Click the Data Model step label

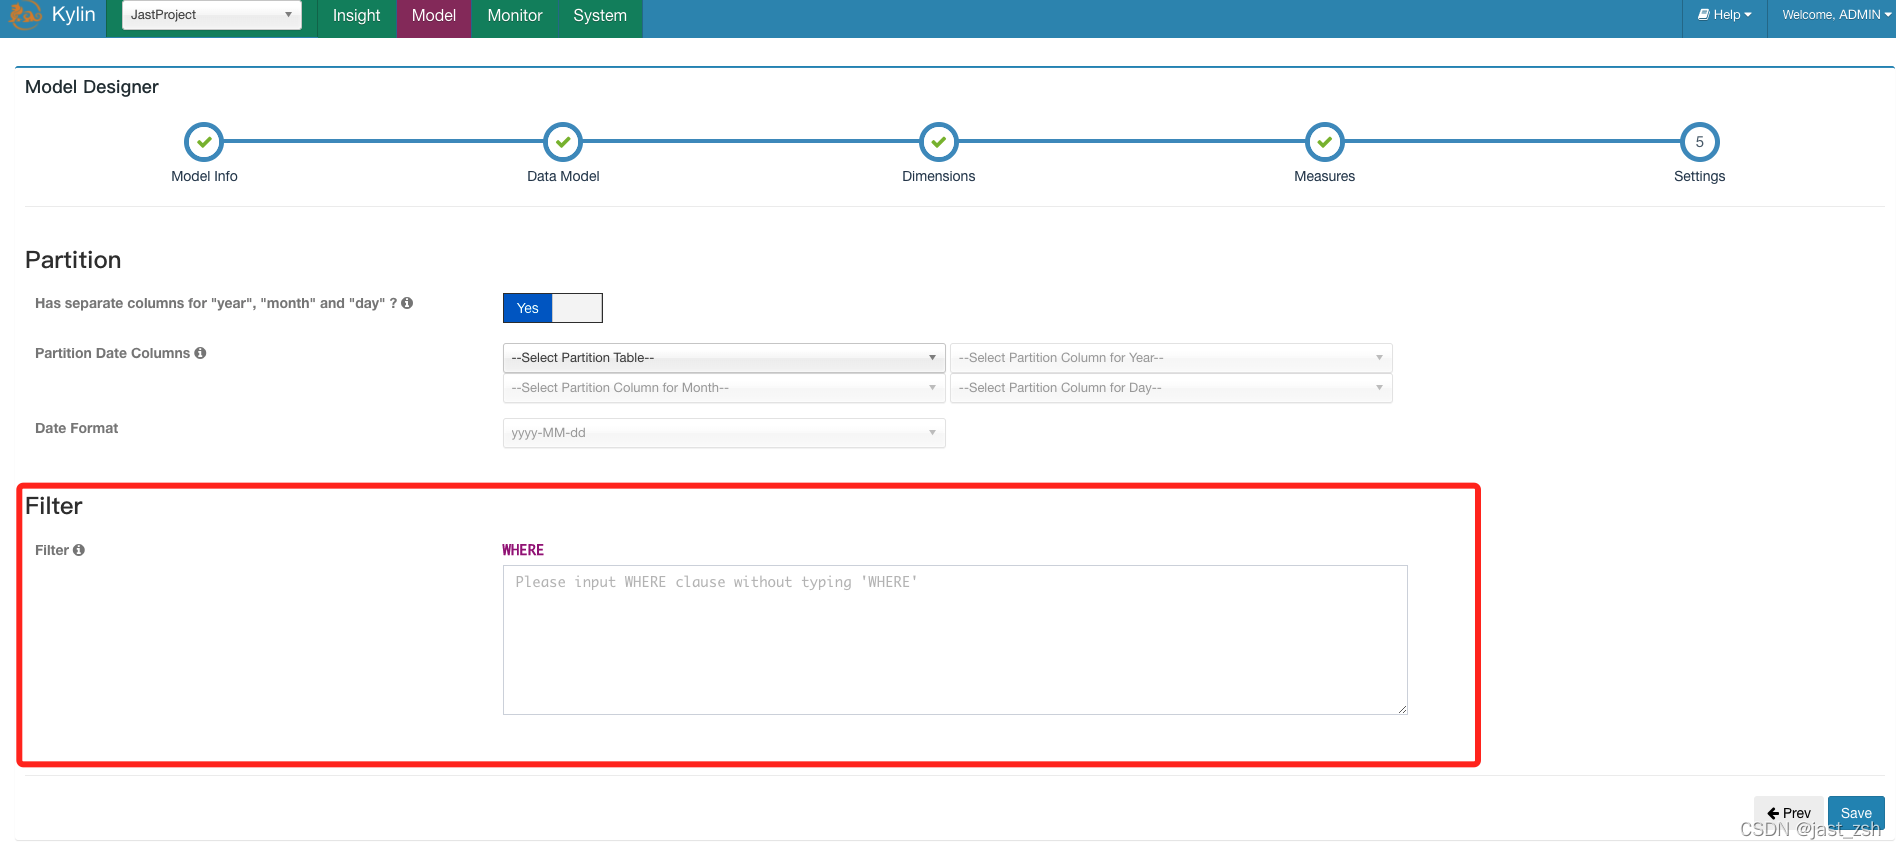coord(563,176)
